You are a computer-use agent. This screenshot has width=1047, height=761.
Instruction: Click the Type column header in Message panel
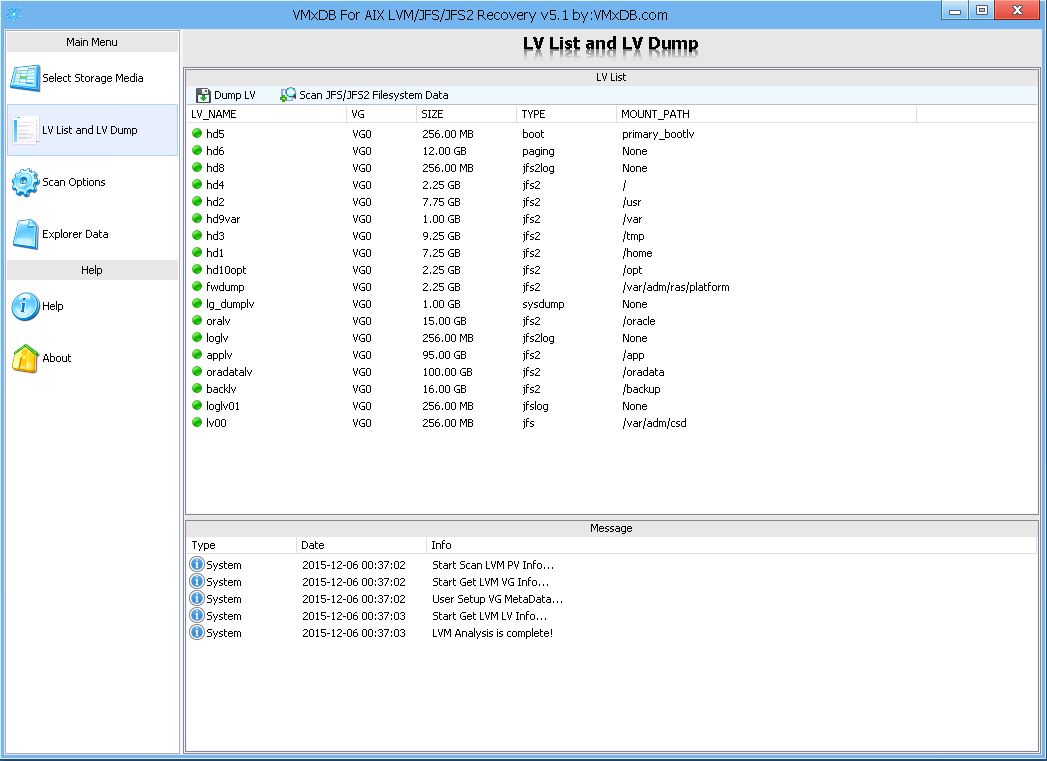click(241, 545)
